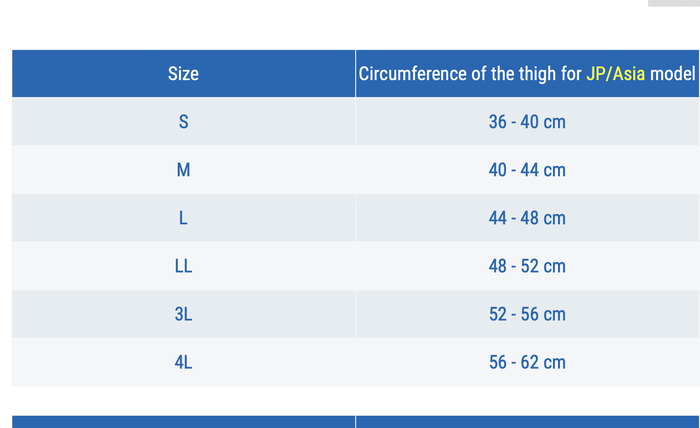Image resolution: width=700 pixels, height=428 pixels.
Task: Click the thigh circumference JP/Asia header
Action: pos(527,74)
